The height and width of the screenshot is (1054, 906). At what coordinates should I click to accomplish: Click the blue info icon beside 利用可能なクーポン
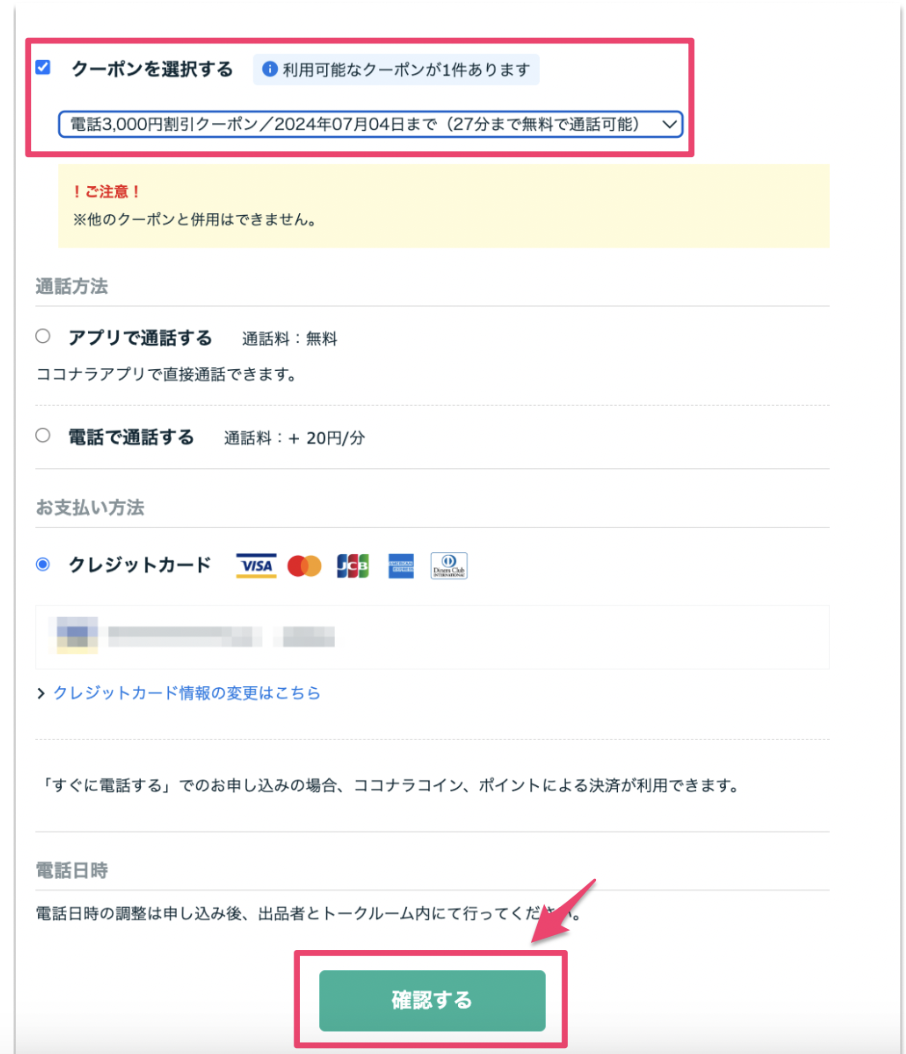270,69
